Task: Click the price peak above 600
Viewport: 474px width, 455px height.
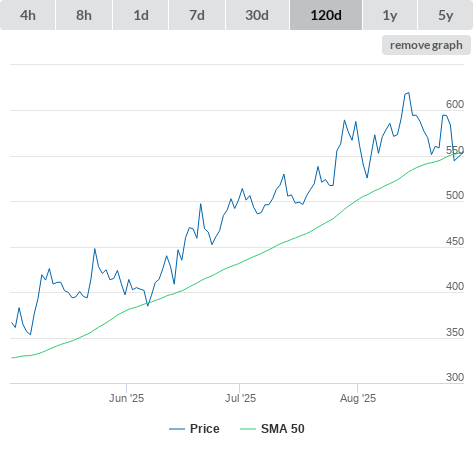Action: tap(407, 94)
